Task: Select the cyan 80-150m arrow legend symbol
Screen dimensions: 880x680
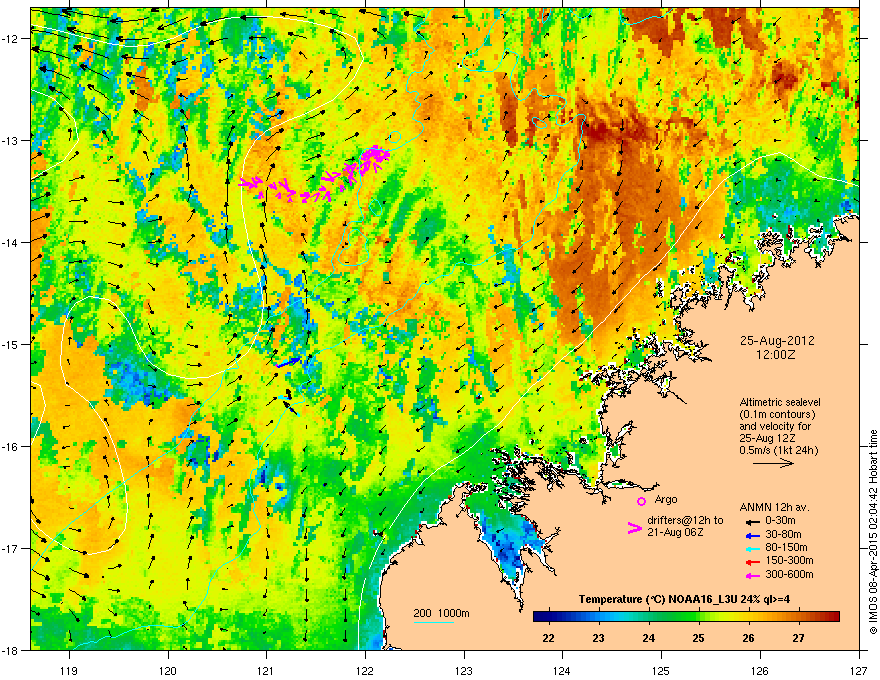Action: pyautogui.click(x=752, y=548)
